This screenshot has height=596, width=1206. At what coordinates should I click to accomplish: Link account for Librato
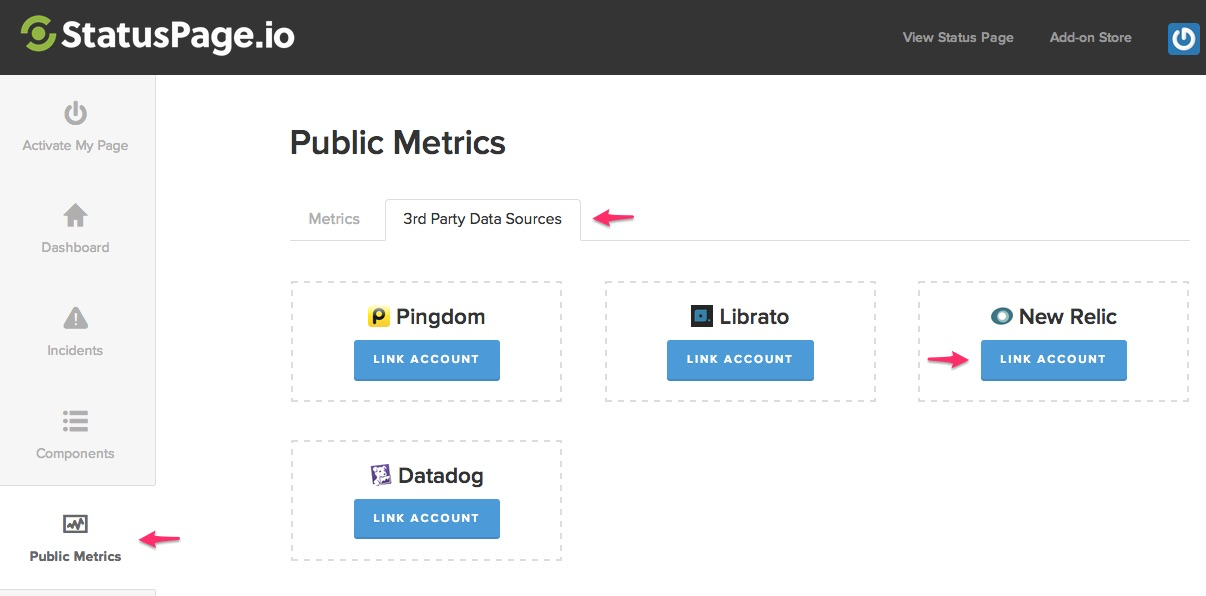[x=740, y=360]
